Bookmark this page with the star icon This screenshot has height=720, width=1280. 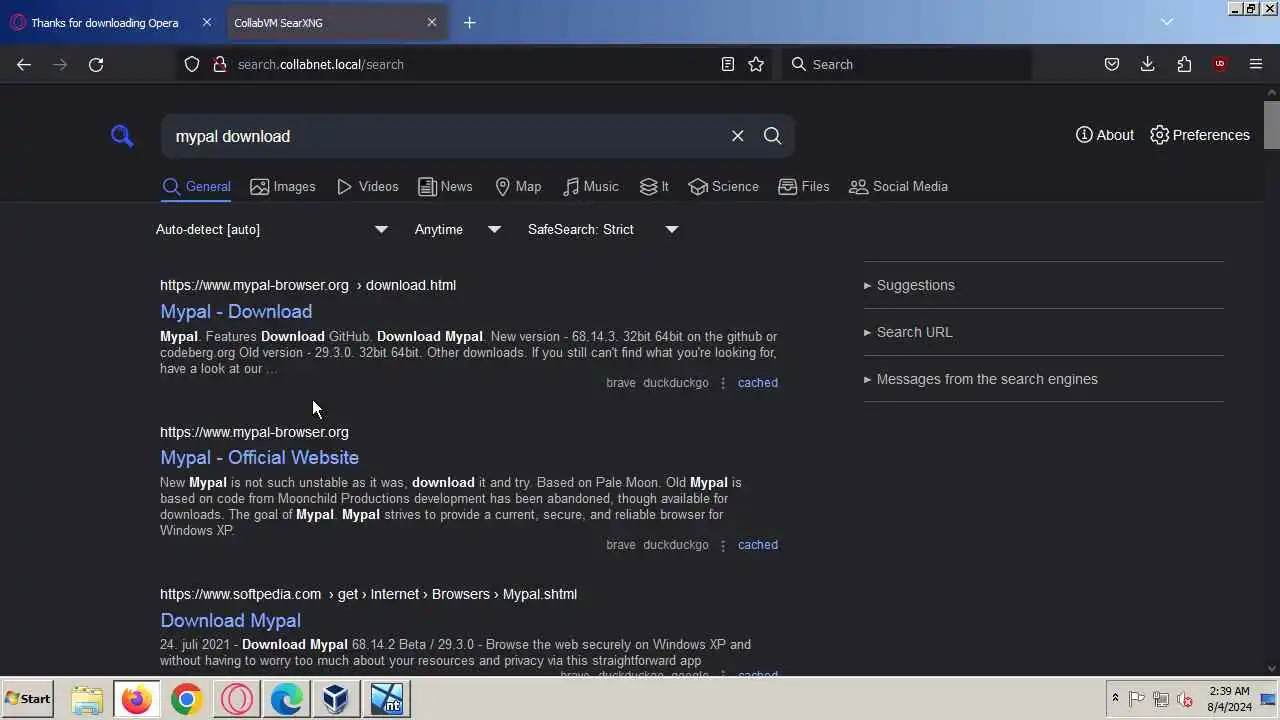point(756,64)
